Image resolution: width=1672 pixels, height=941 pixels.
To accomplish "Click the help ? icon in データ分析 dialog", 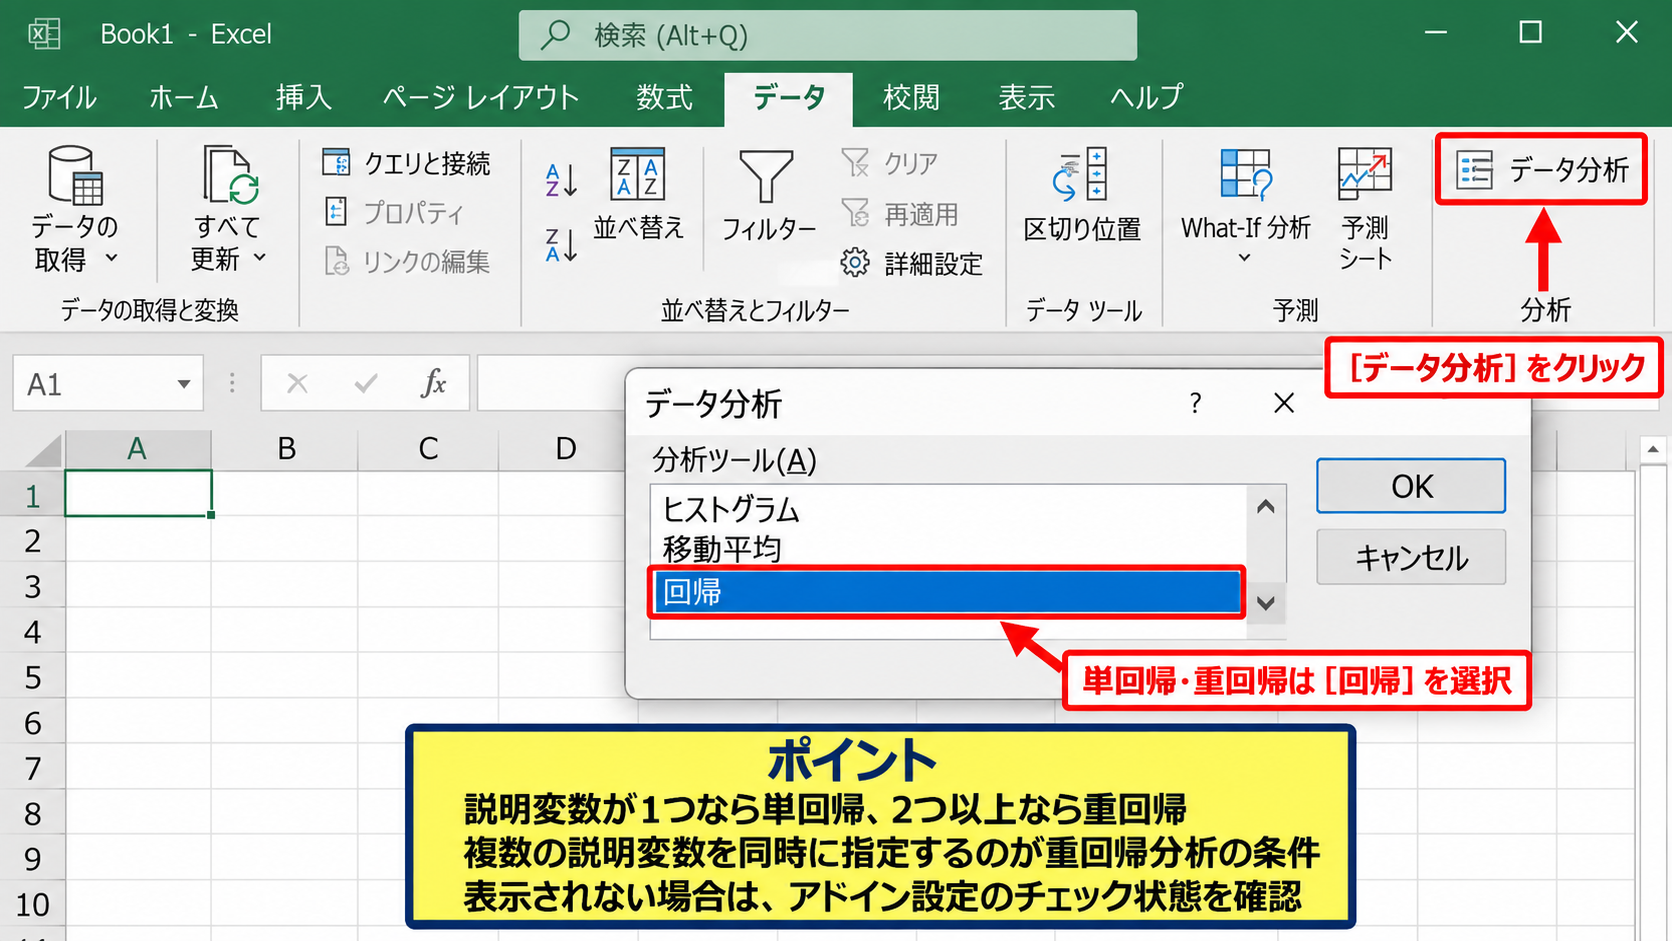I will tap(1195, 403).
